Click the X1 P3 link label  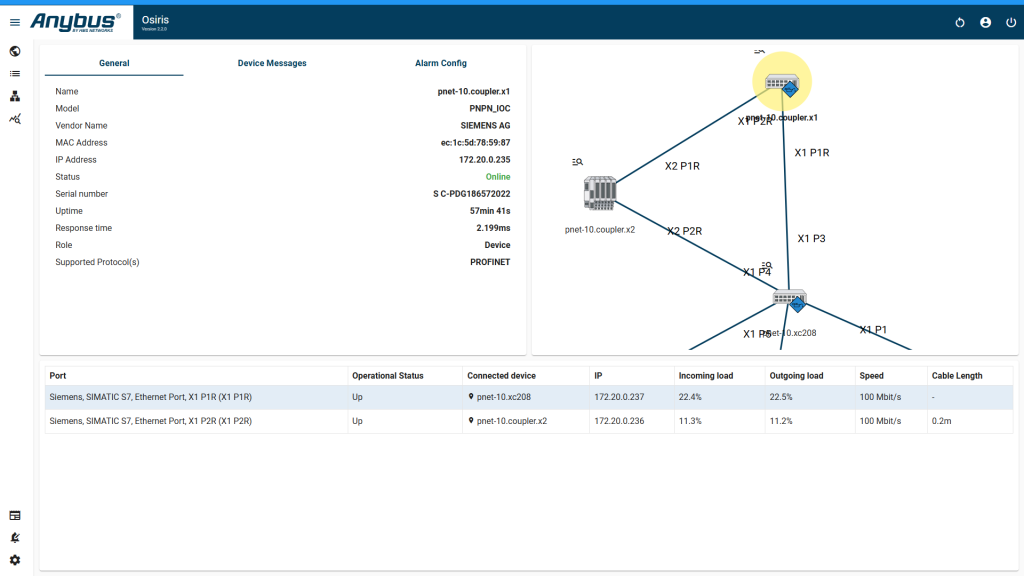point(811,238)
